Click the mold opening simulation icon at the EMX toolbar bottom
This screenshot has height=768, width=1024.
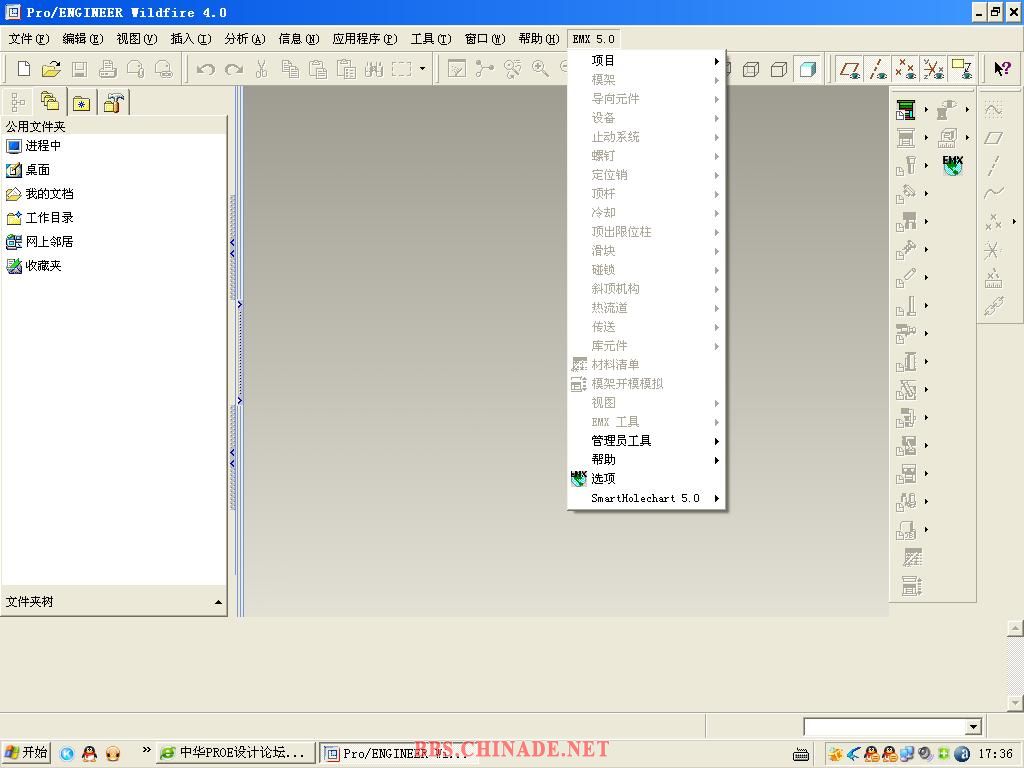pyautogui.click(x=912, y=586)
